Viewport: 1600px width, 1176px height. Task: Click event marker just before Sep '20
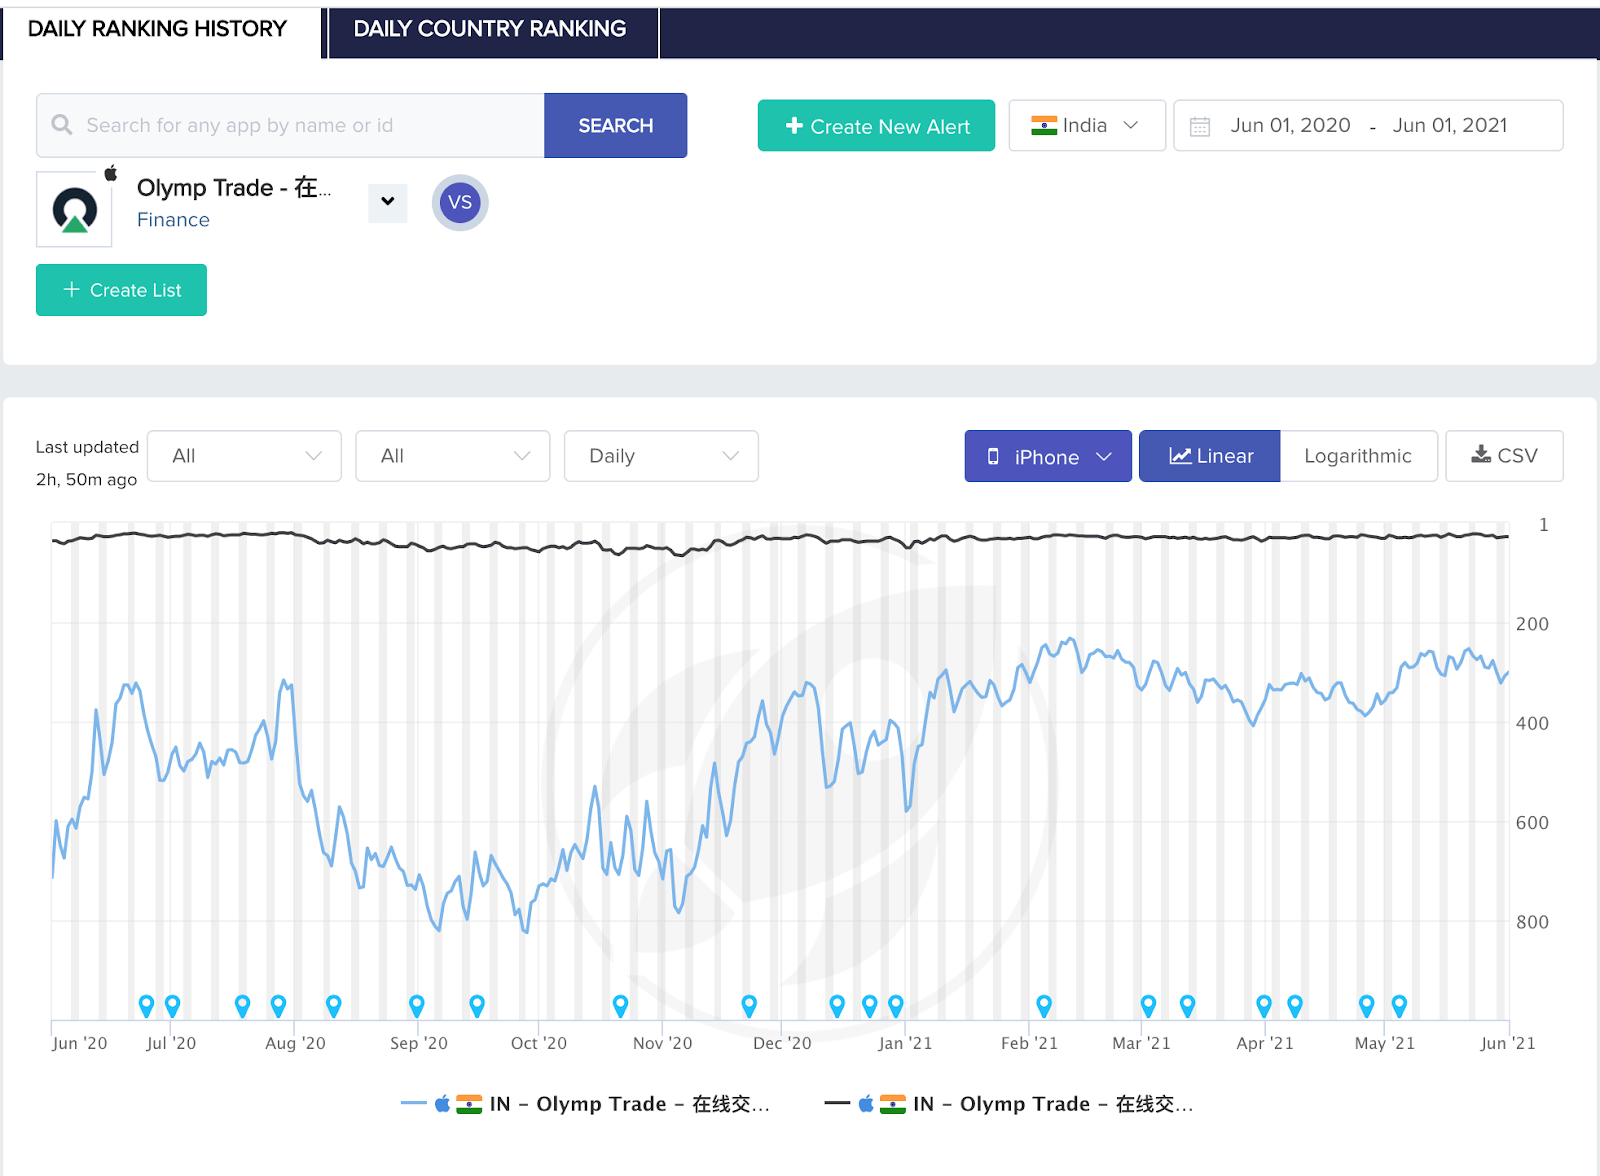pos(416,1005)
